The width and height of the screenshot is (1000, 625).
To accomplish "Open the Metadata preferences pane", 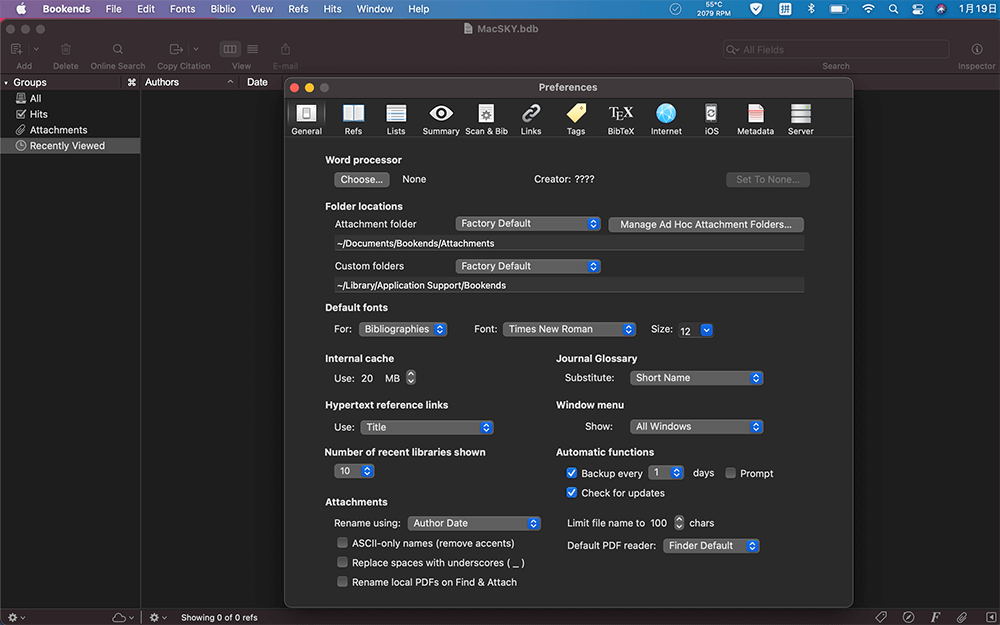I will (x=756, y=119).
